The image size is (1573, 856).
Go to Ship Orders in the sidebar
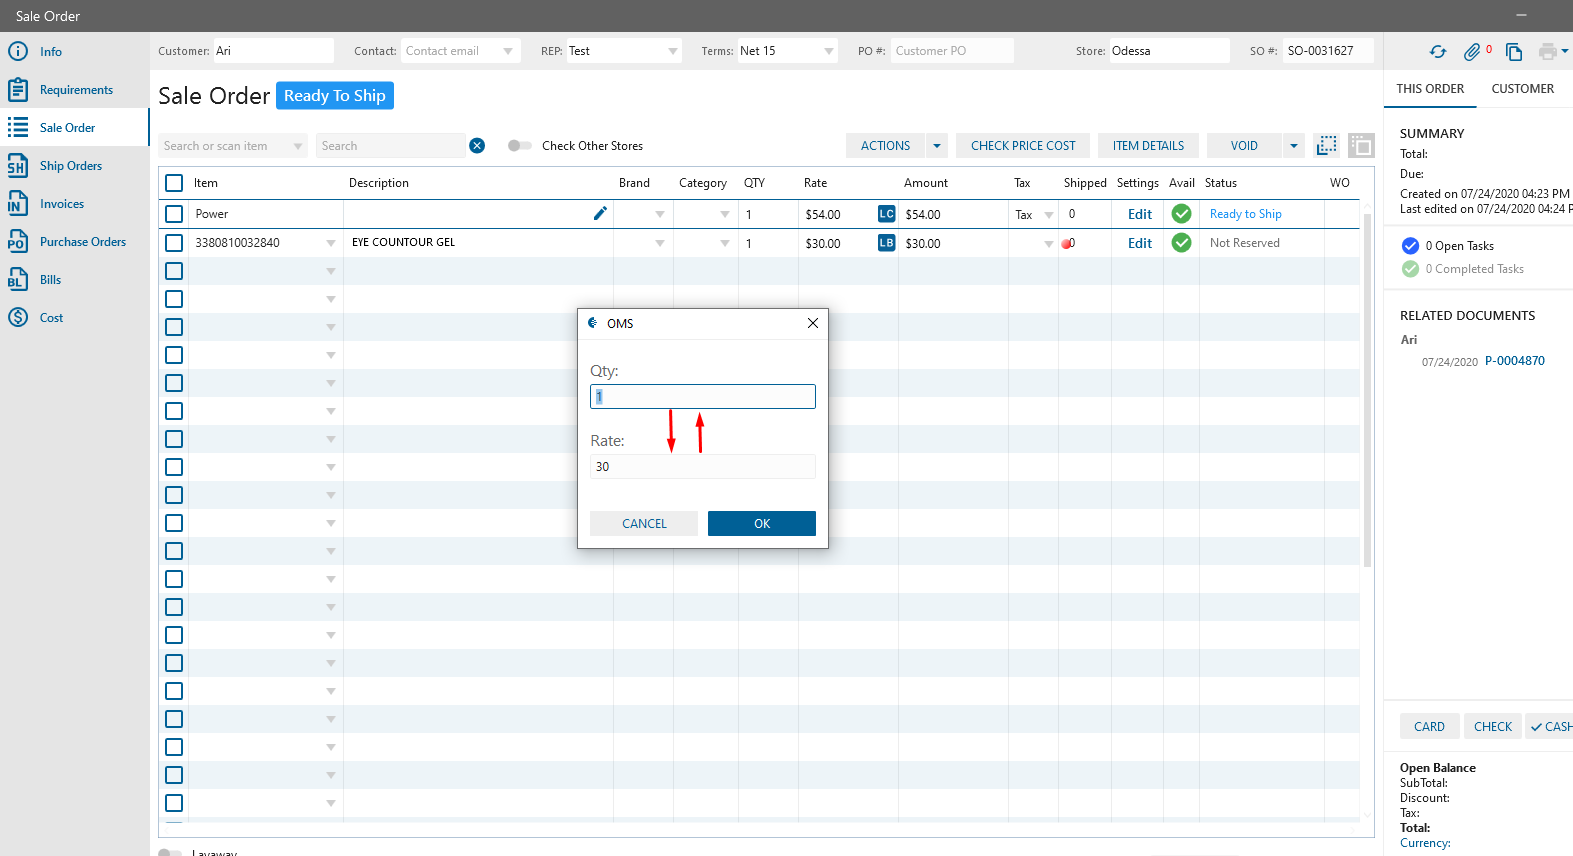(71, 166)
